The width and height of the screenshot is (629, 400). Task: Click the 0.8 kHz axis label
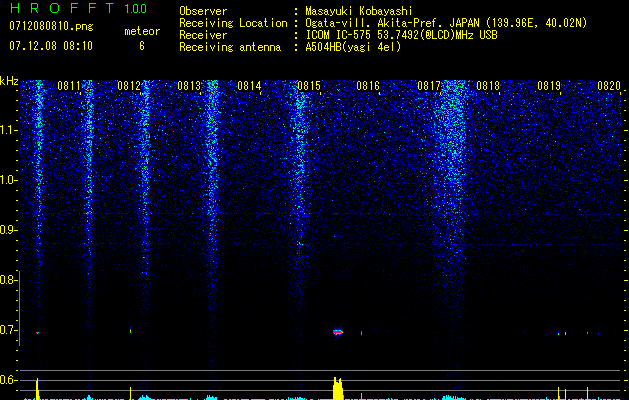pyautogui.click(x=8, y=280)
